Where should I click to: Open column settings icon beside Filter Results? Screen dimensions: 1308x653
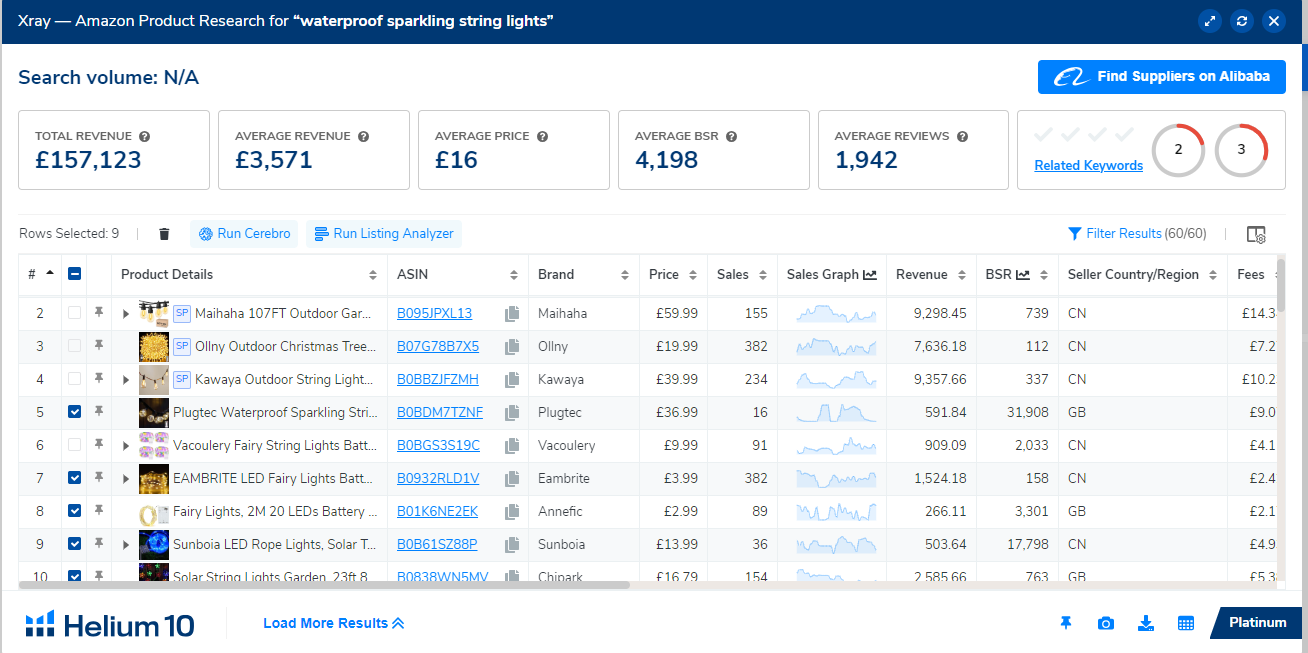click(x=1256, y=234)
